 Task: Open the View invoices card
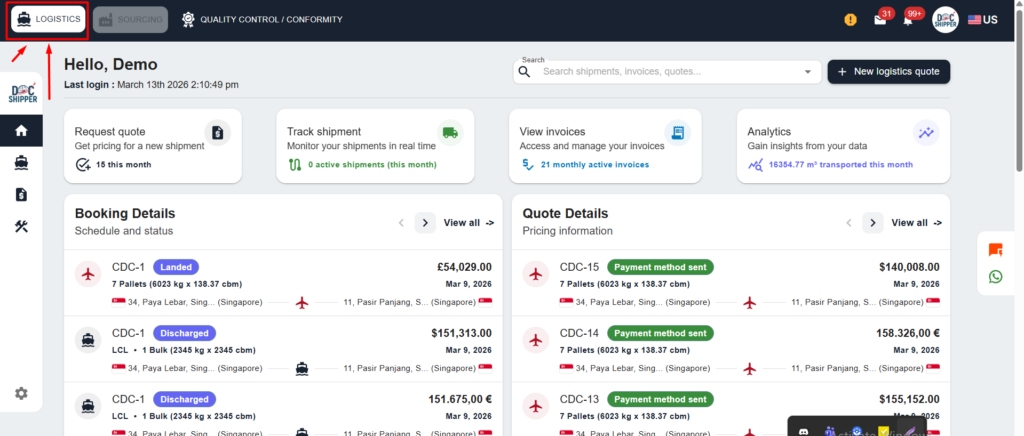[605, 146]
